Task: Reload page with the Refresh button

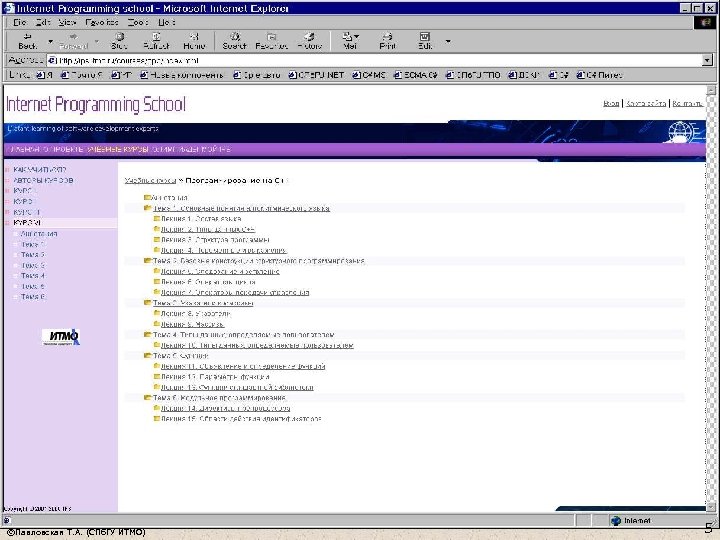Action: click(156, 41)
